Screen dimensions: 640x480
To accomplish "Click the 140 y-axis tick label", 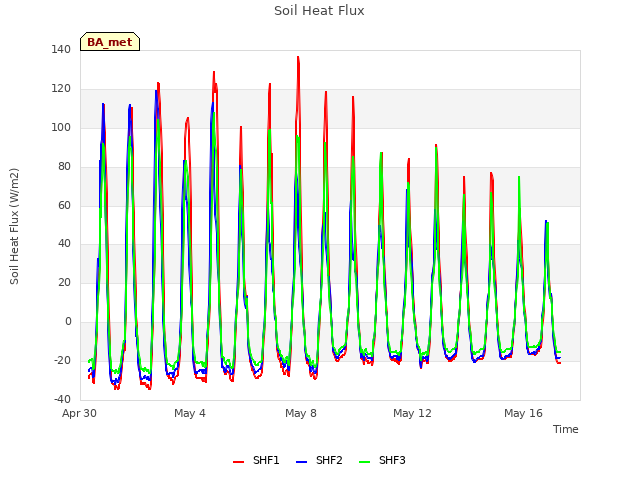I will pyautogui.click(x=61, y=50).
